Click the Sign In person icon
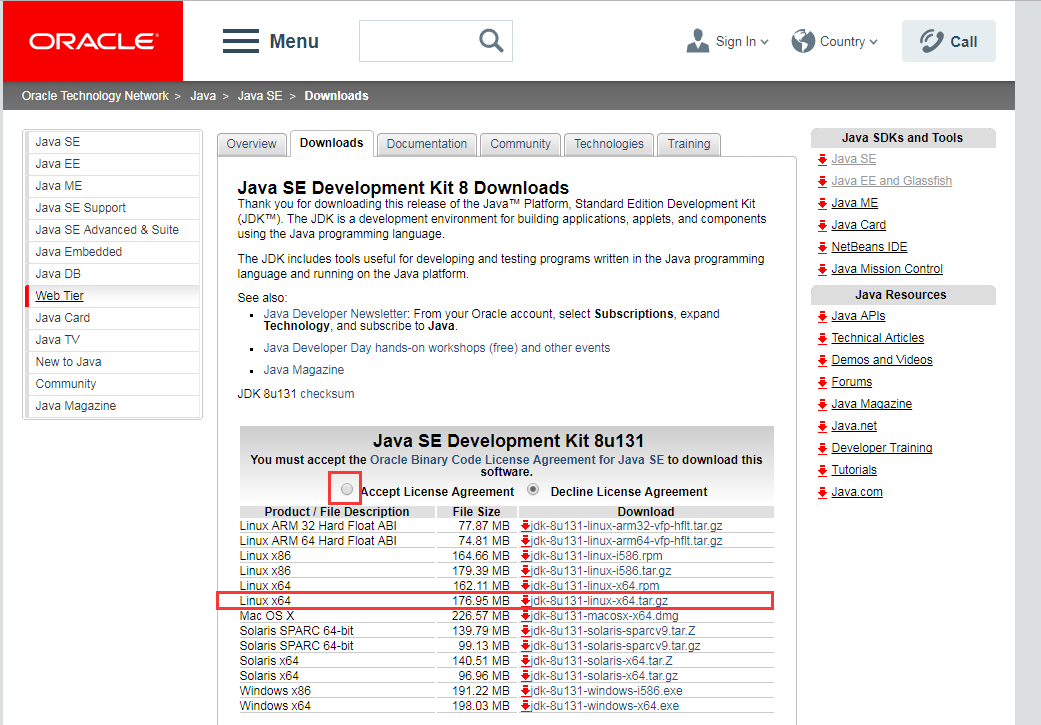The image size is (1041, 725). [698, 41]
